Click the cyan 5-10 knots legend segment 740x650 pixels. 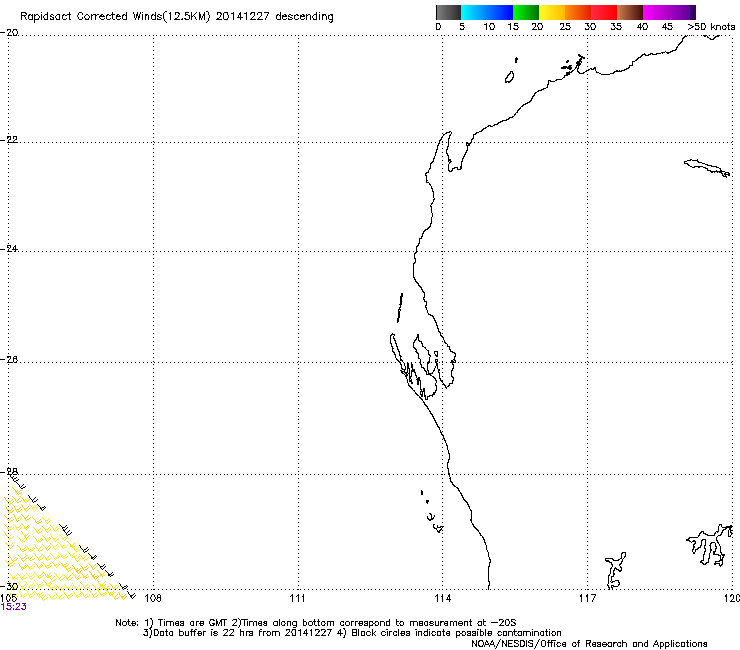point(474,12)
